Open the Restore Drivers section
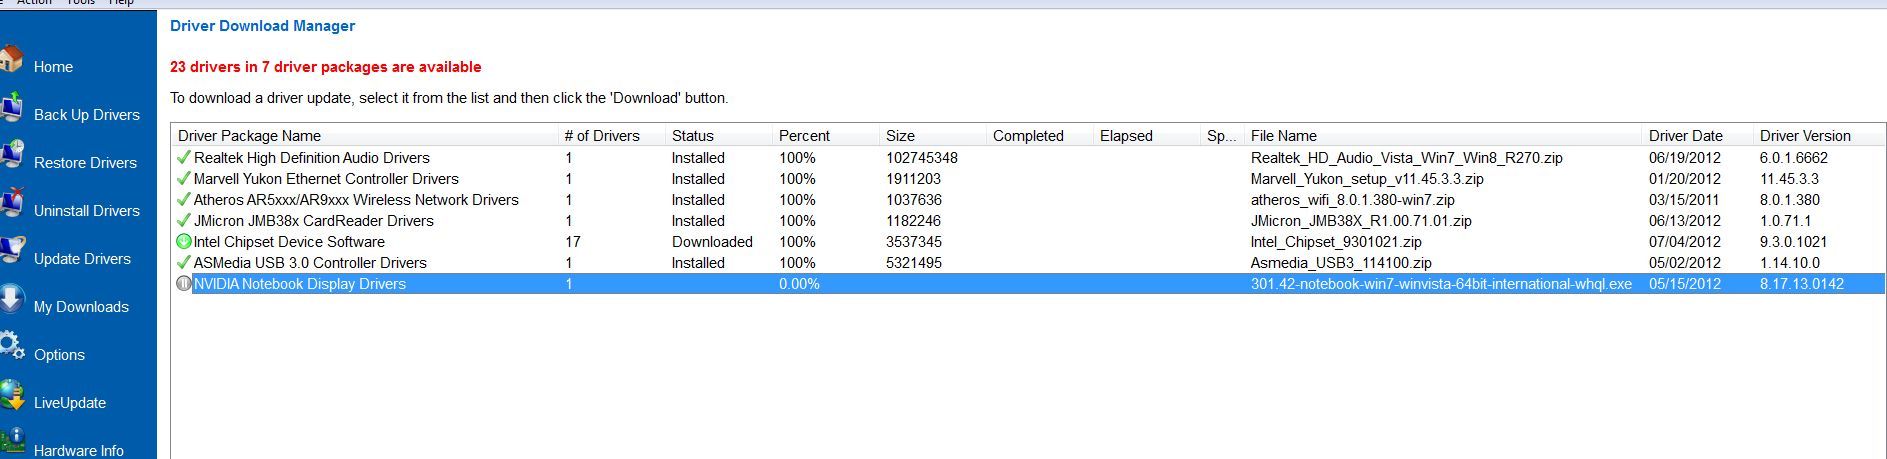1887x459 pixels. click(x=85, y=163)
